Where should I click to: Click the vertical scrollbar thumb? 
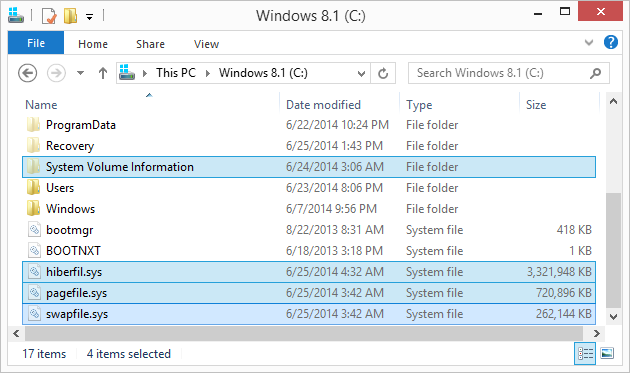pyautogui.click(x=613, y=250)
